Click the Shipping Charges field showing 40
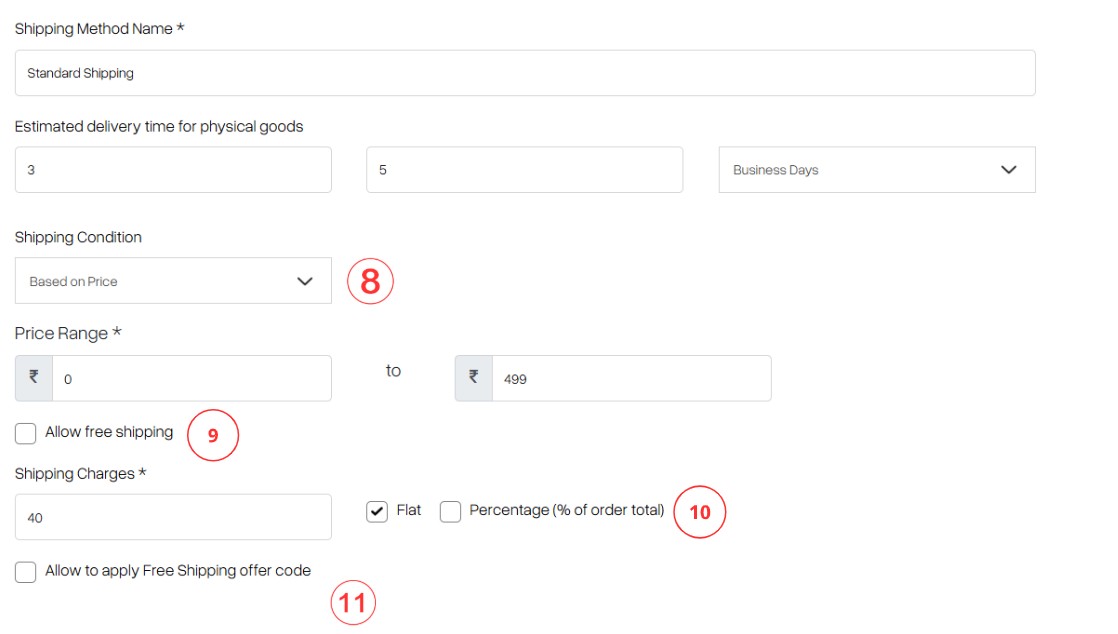 (x=173, y=517)
